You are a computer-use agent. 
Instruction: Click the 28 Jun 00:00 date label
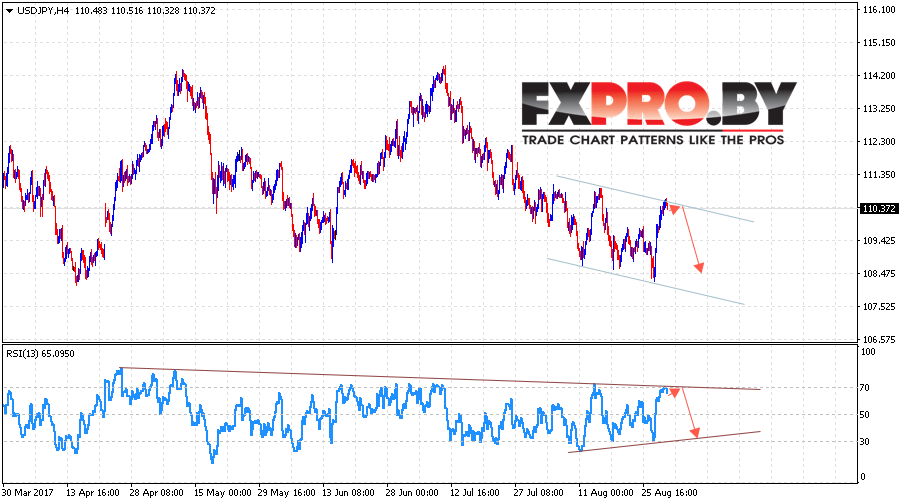coord(412,493)
